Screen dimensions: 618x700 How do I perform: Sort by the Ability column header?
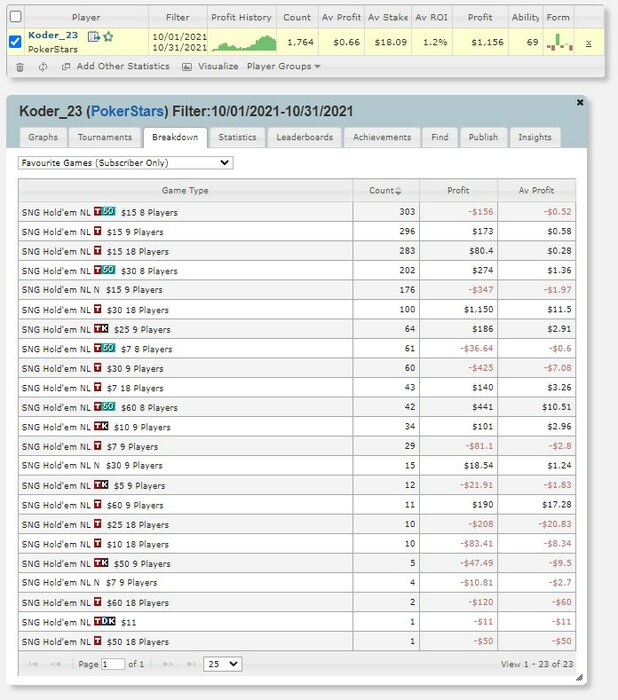pos(526,17)
